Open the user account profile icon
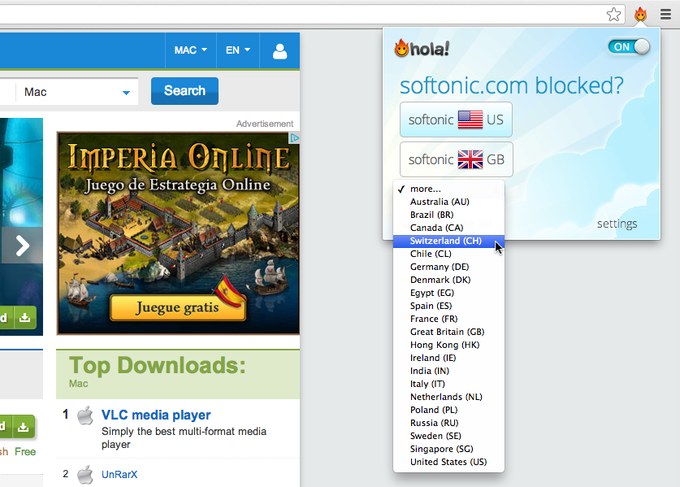Screen dimensions: 680x487 (x=280, y=51)
